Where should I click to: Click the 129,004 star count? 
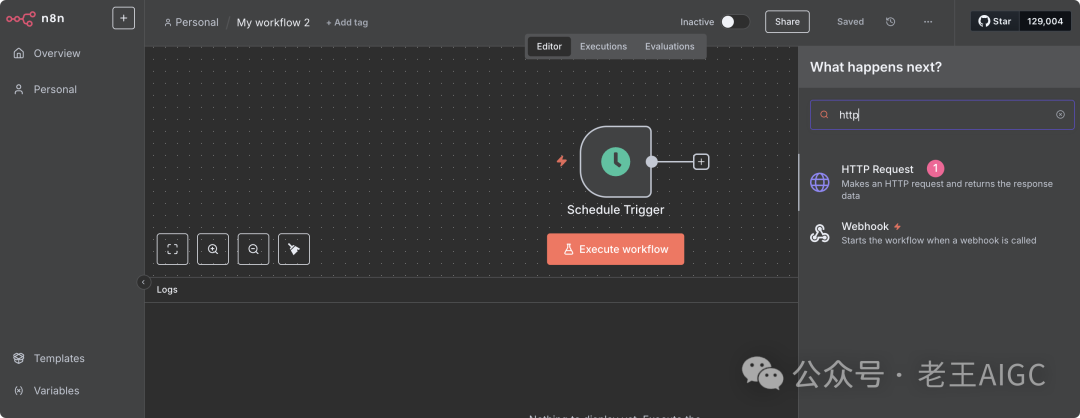click(1045, 21)
